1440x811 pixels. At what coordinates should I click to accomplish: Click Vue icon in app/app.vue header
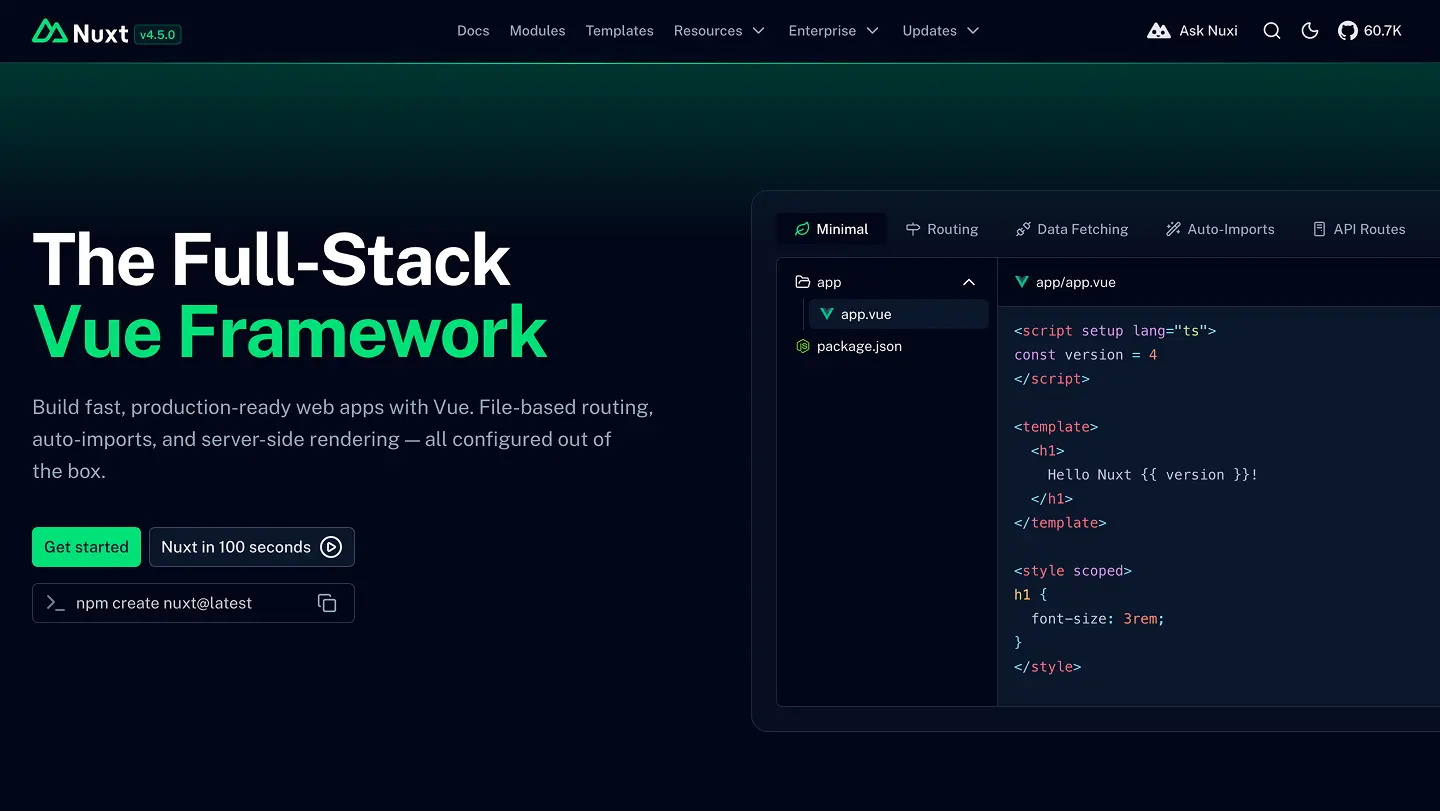pyautogui.click(x=1022, y=282)
